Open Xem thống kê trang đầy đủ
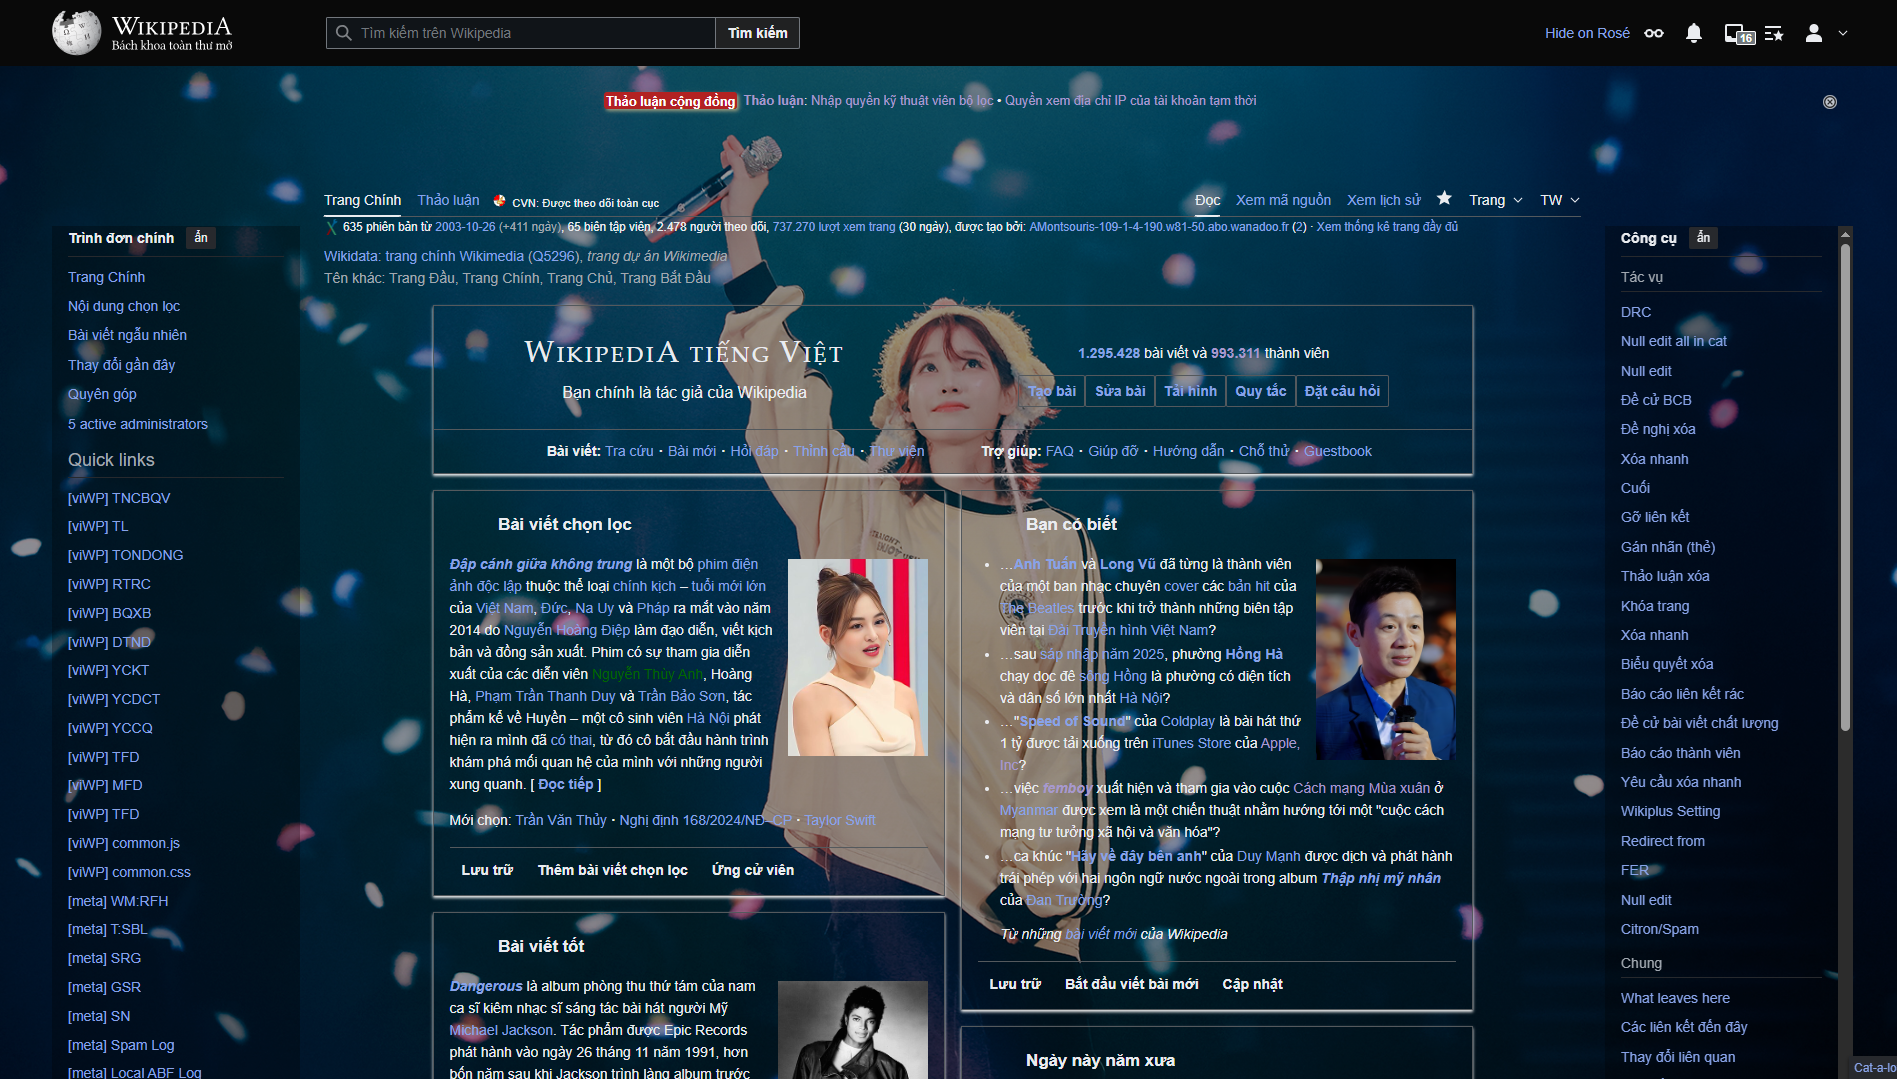This screenshot has width=1897, height=1079. [x=1387, y=227]
